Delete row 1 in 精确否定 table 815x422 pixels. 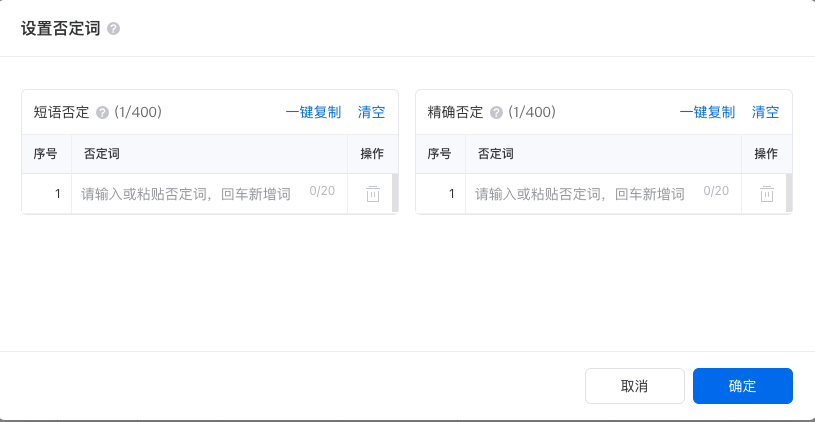coord(766,194)
